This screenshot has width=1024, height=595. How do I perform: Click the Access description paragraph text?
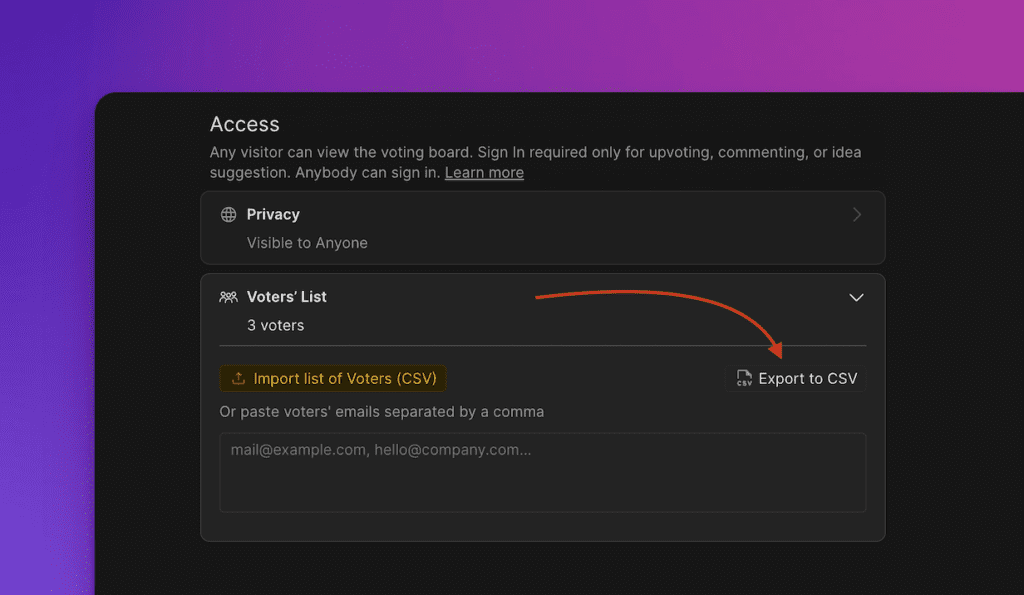(535, 153)
